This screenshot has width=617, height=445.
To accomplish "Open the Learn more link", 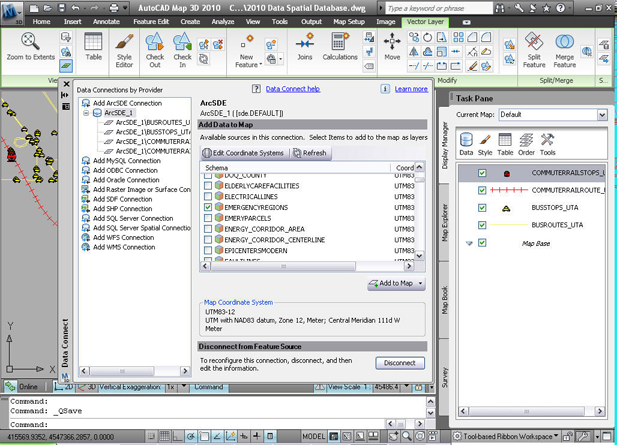I will [x=411, y=89].
